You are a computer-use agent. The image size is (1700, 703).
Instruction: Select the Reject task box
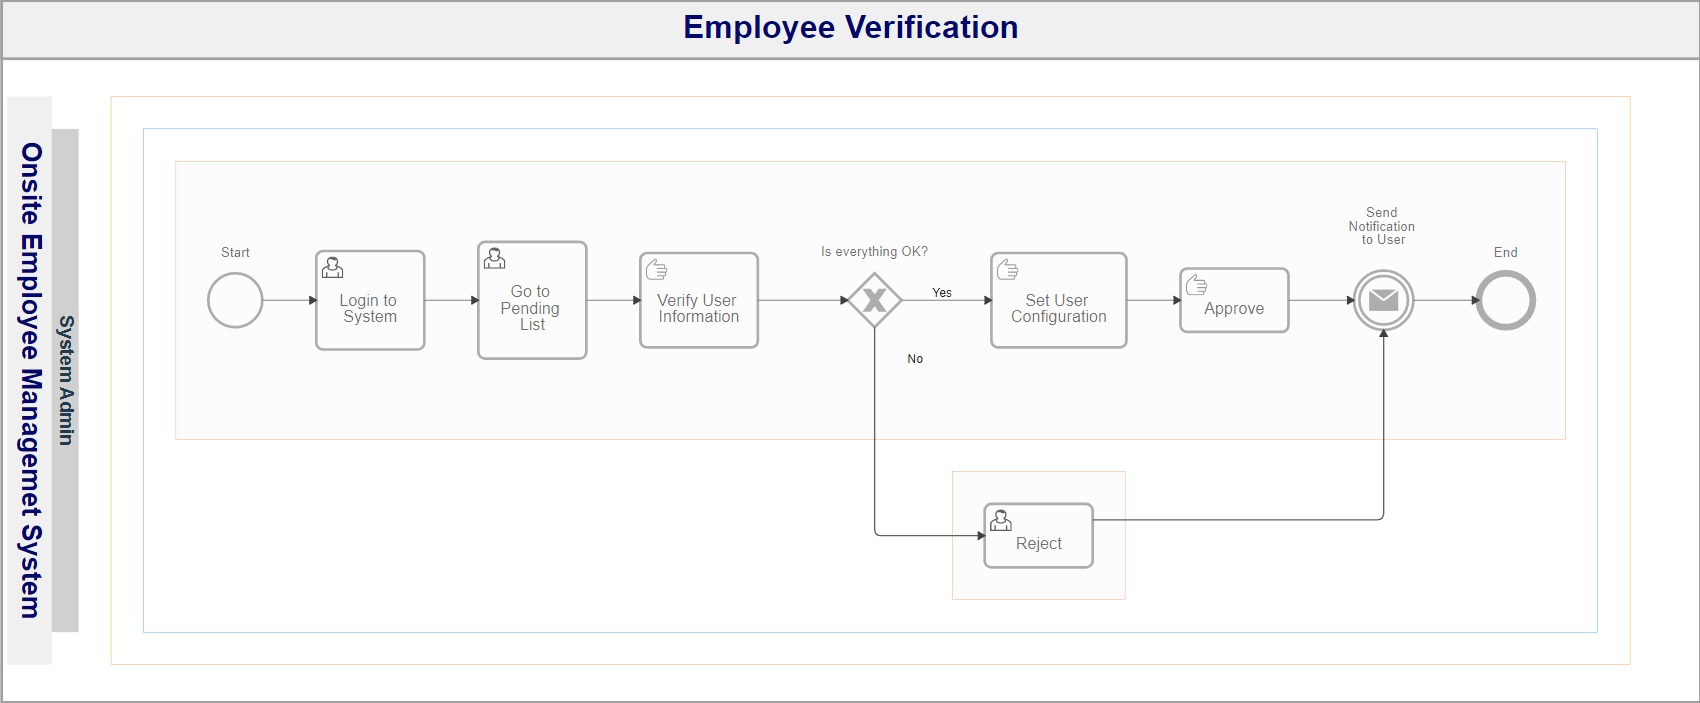(x=1039, y=536)
